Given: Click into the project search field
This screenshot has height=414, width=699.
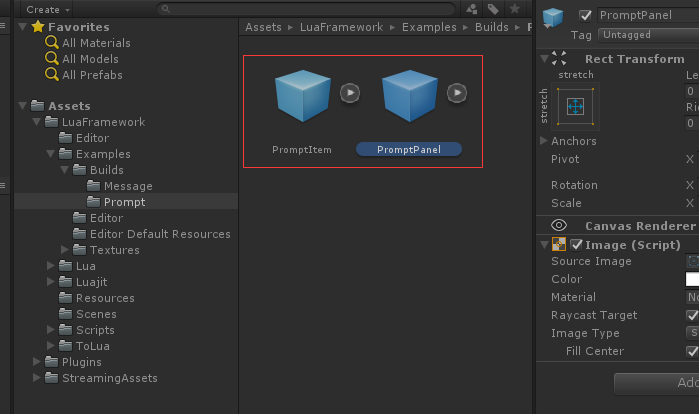Looking at the screenshot, I should [306, 9].
